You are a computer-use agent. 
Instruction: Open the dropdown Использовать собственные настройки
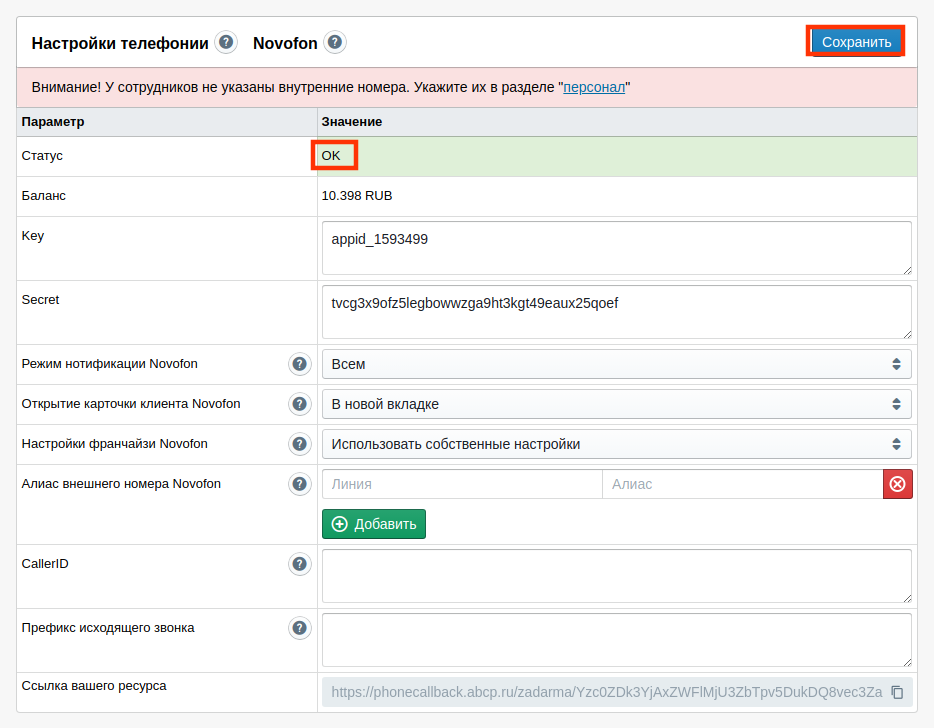click(x=617, y=444)
